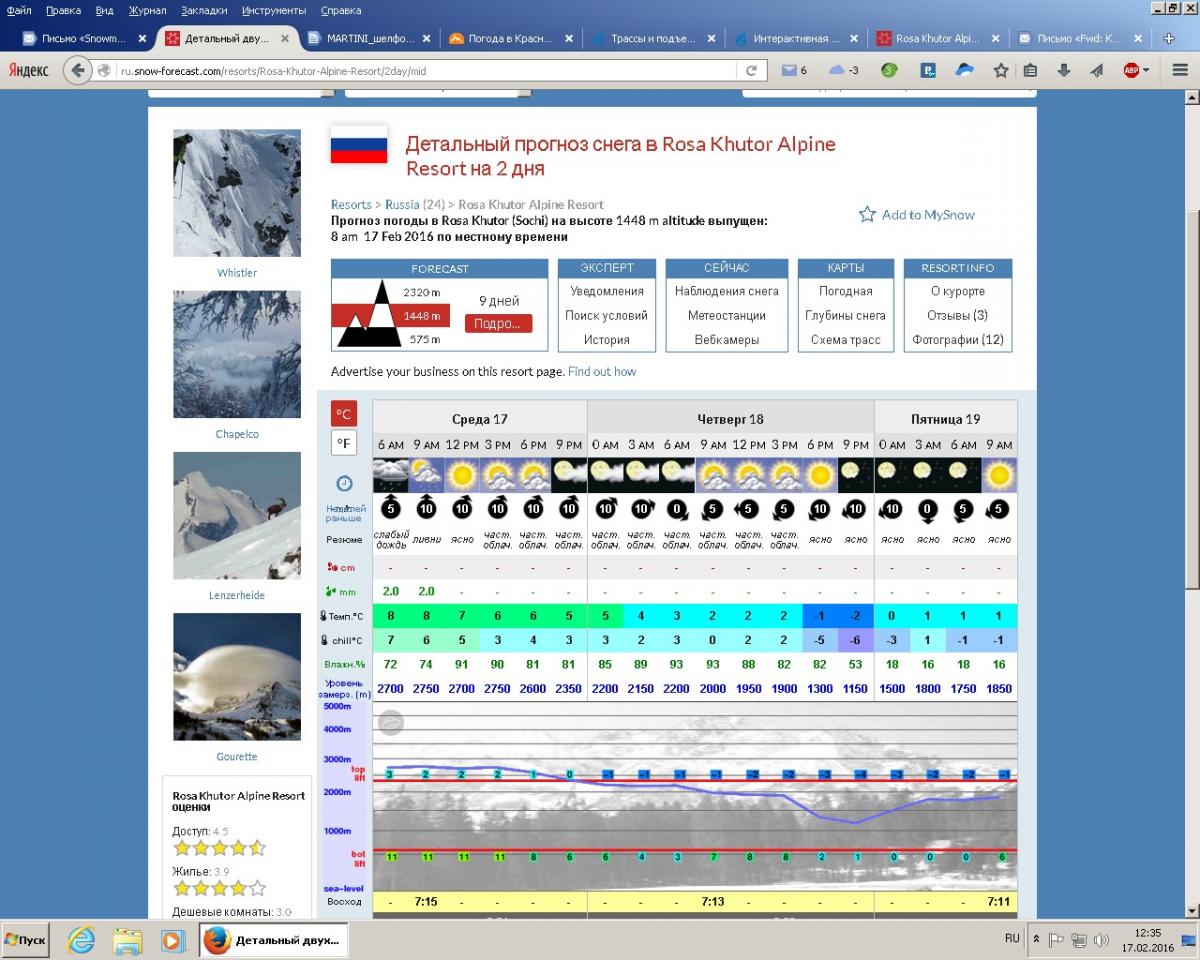Select the 575 m elevation forecast
The image size is (1200, 960).
pyautogui.click(x=424, y=340)
